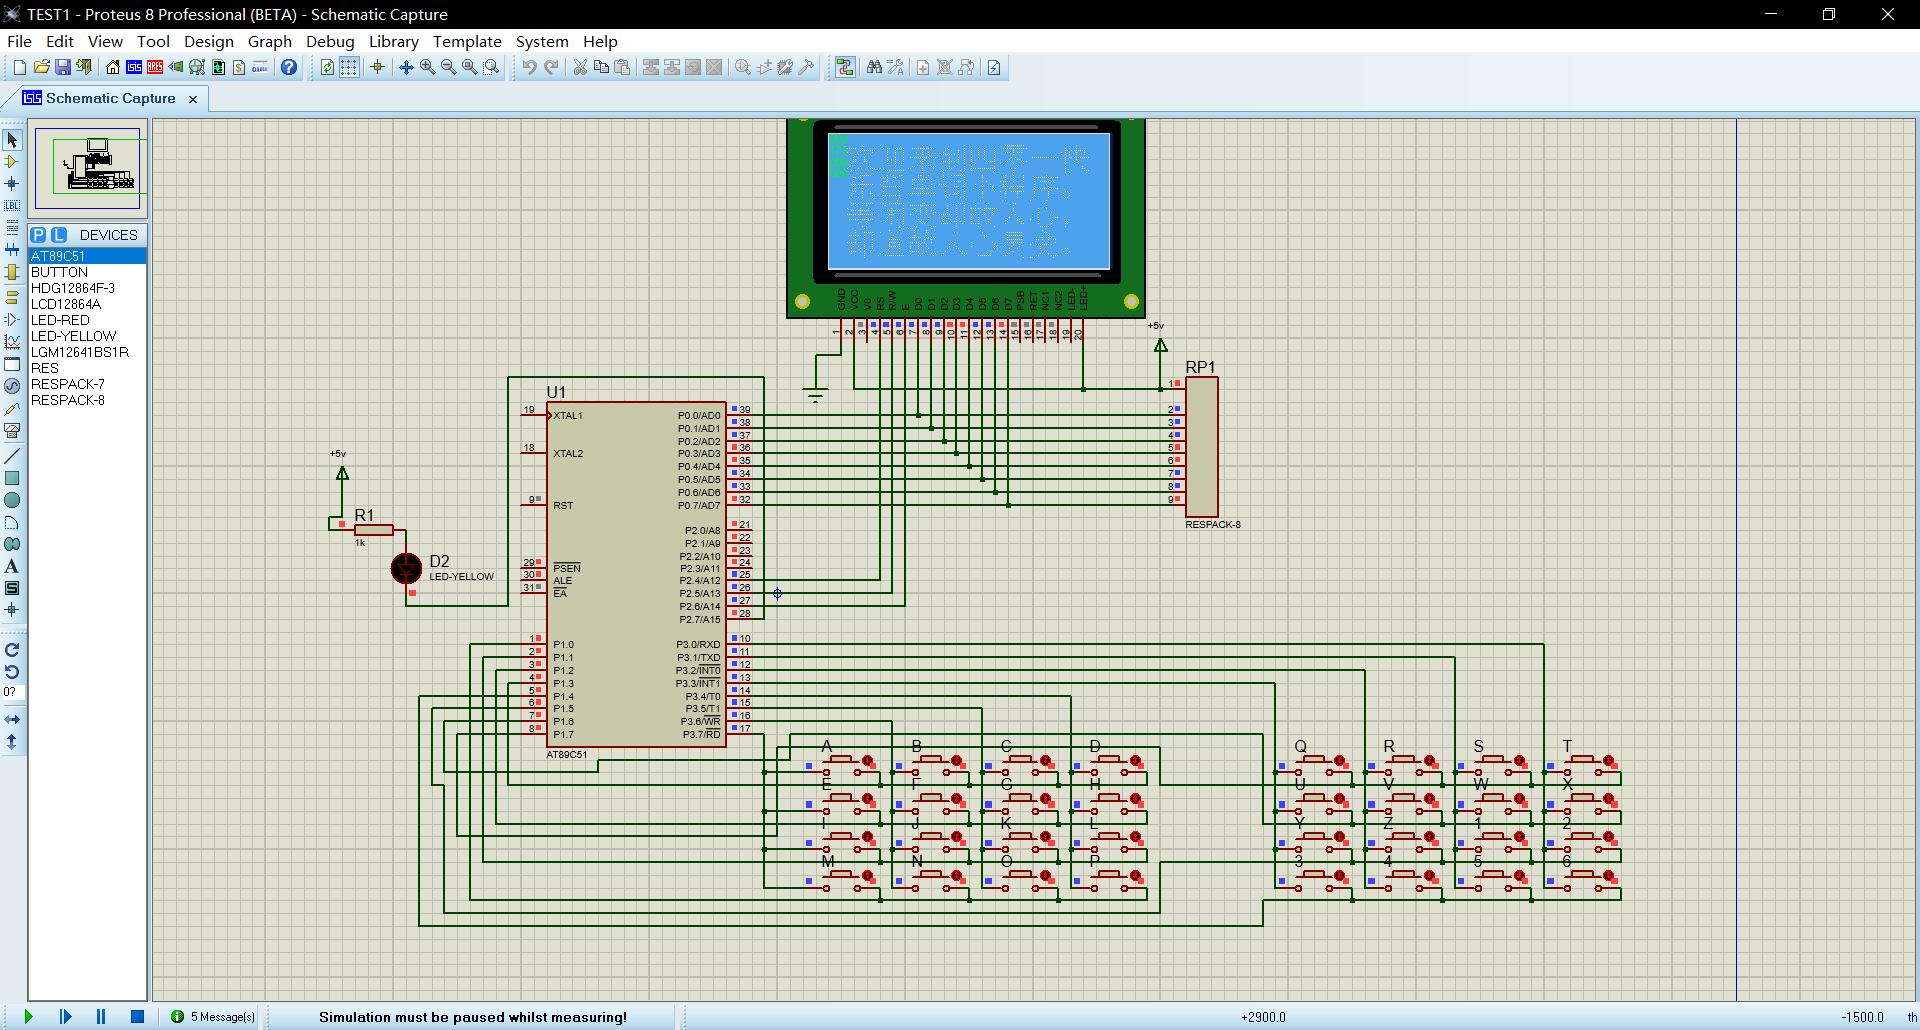This screenshot has width=1920, height=1030.
Task: Open the Debug menu
Action: [x=330, y=41]
